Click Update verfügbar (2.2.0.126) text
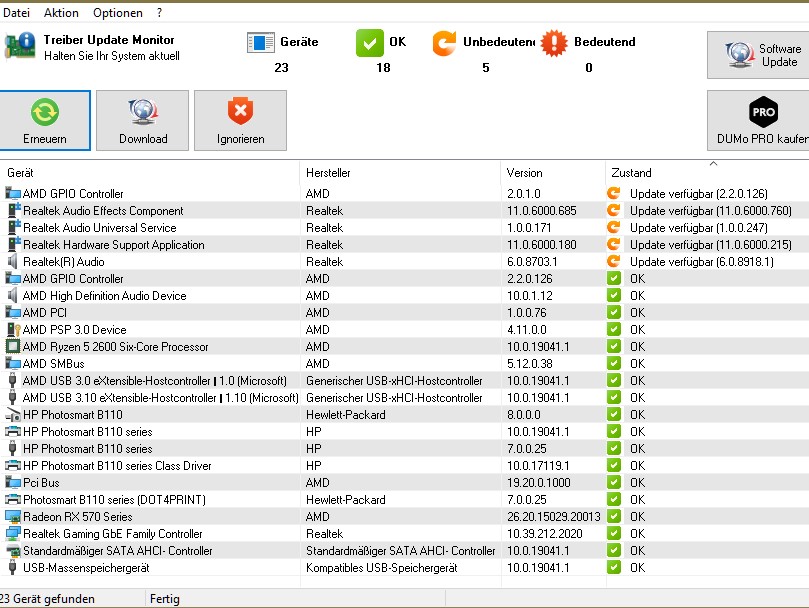The height and width of the screenshot is (608, 809). point(699,194)
